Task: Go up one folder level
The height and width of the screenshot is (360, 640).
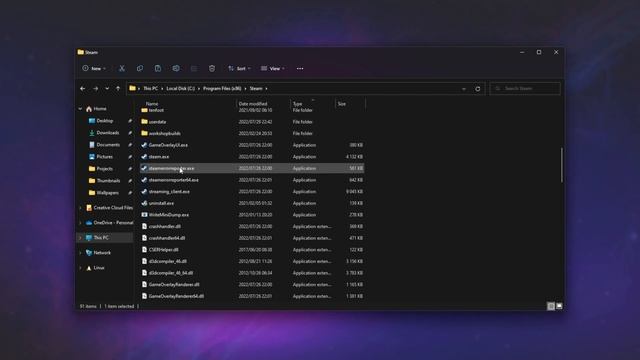Action: pyautogui.click(x=118, y=89)
